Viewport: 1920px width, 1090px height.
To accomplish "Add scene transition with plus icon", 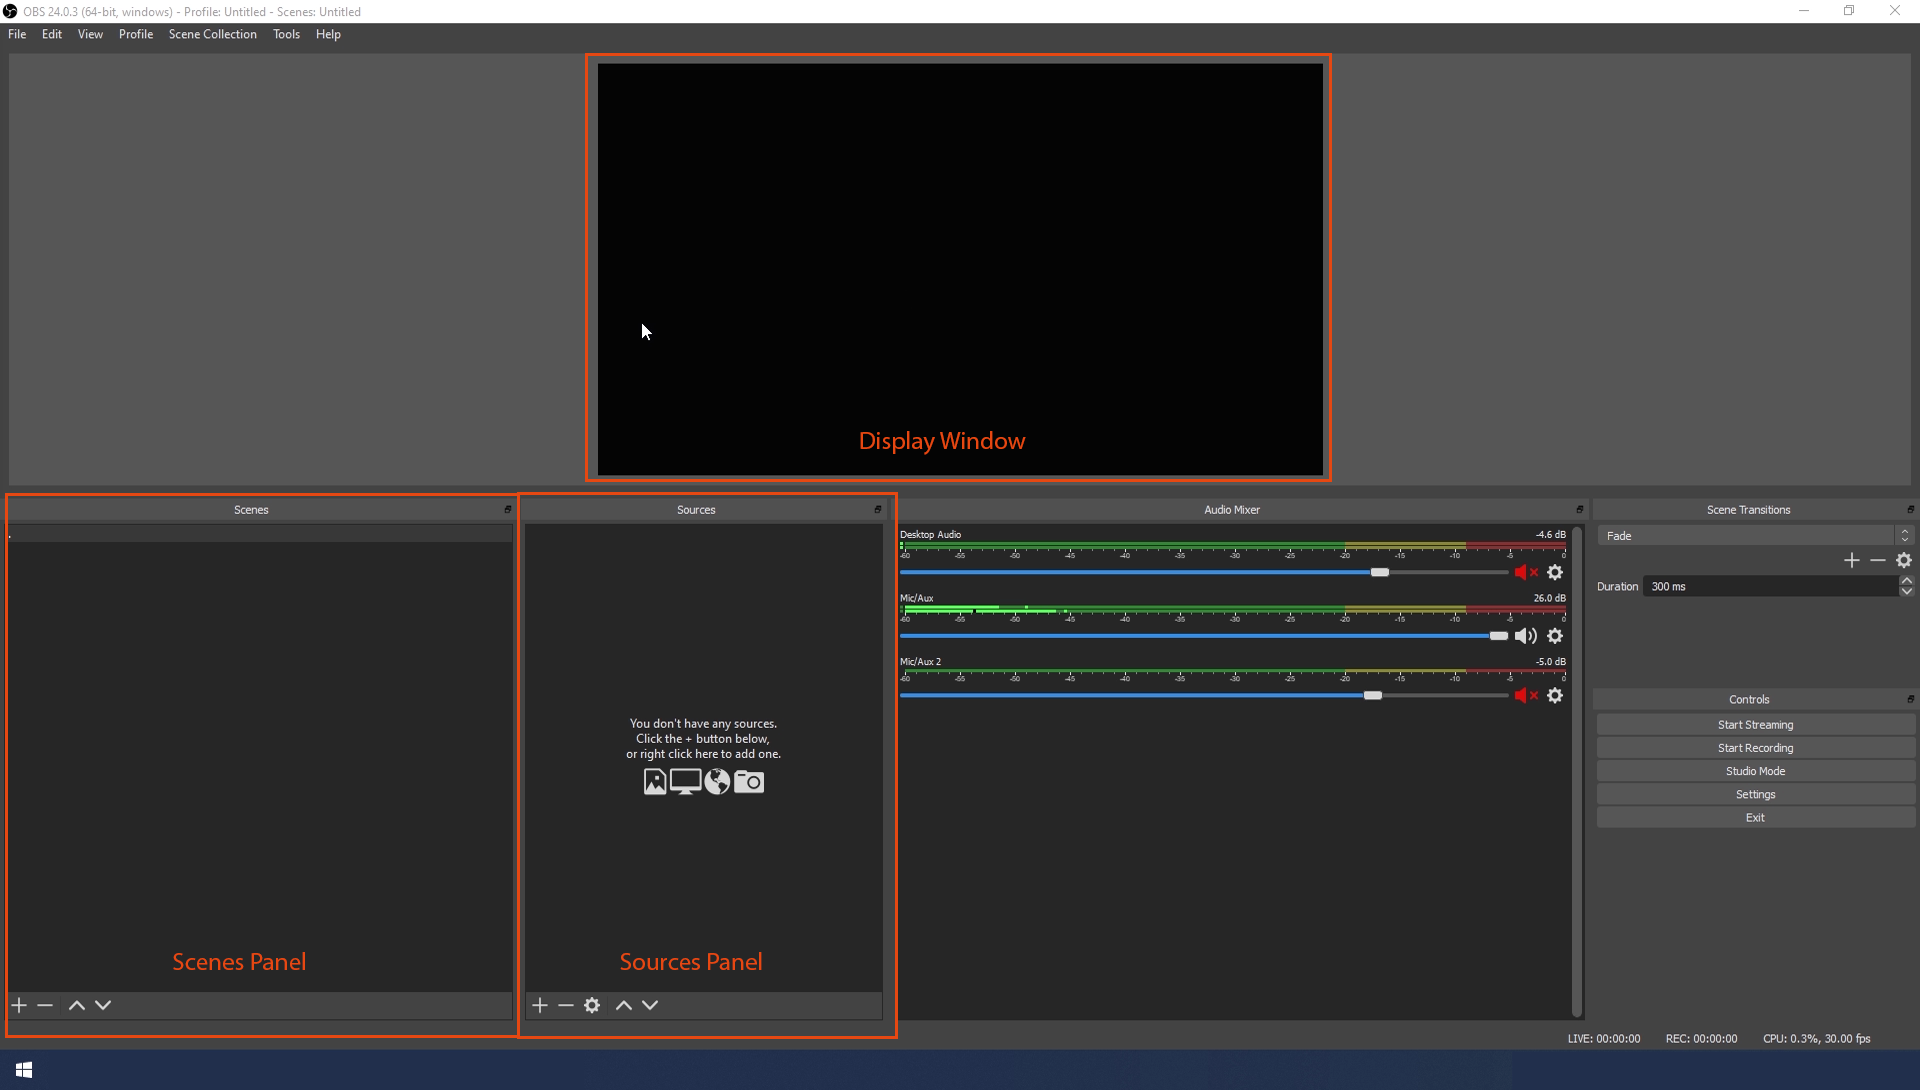I will (x=1852, y=561).
